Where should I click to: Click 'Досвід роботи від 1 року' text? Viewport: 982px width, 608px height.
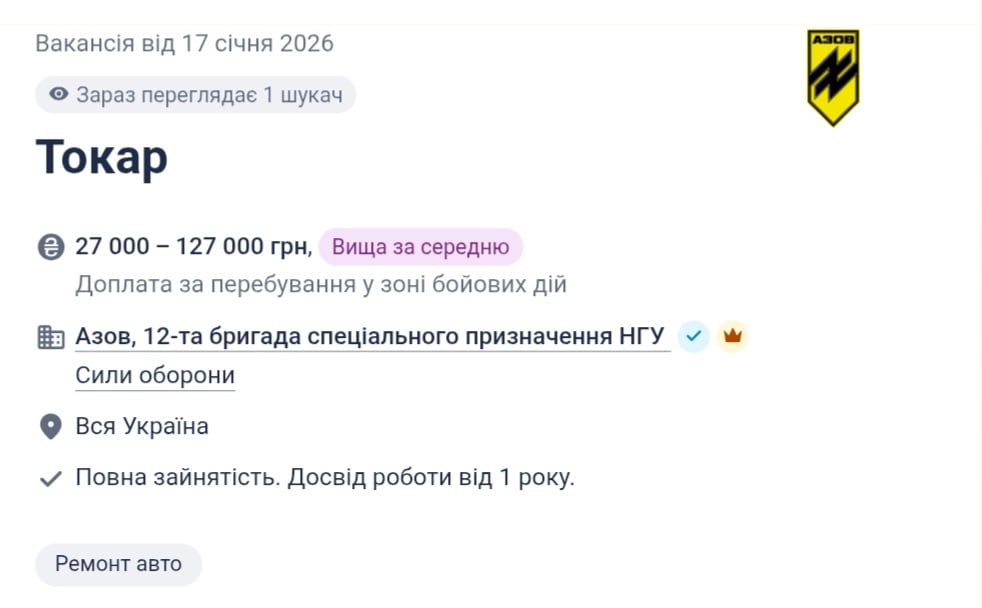tap(432, 478)
